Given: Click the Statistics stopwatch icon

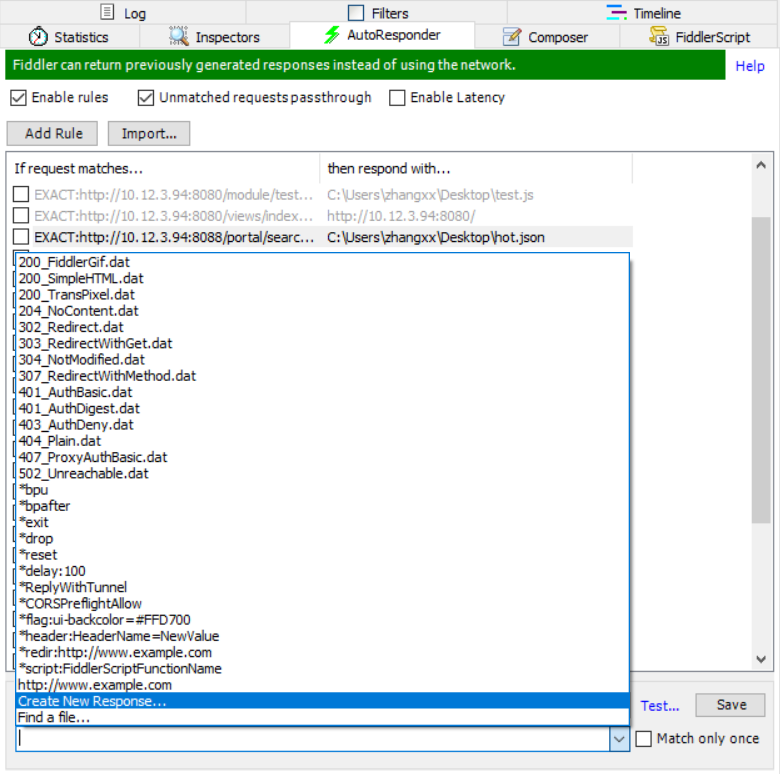Looking at the screenshot, I should point(38,36).
